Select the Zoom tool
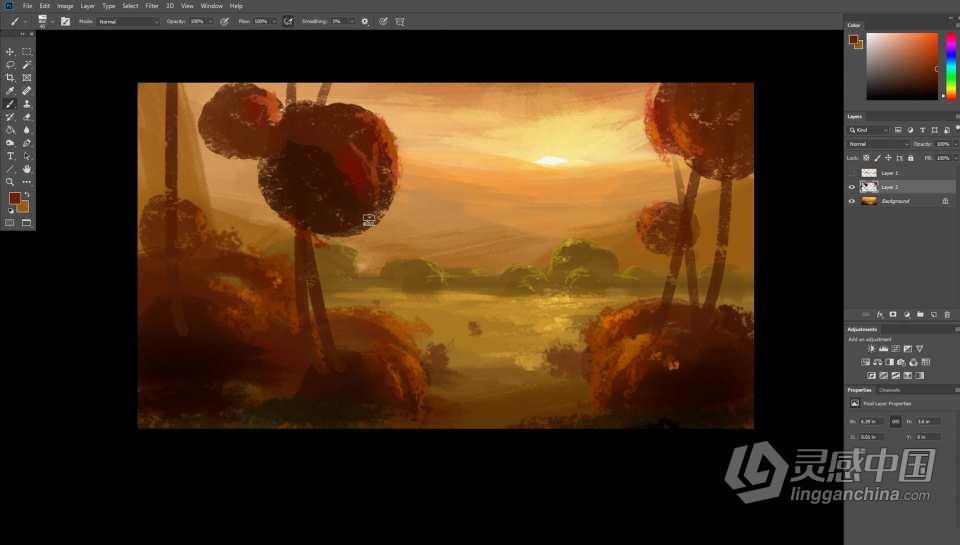960x545 pixels. pyautogui.click(x=10, y=182)
